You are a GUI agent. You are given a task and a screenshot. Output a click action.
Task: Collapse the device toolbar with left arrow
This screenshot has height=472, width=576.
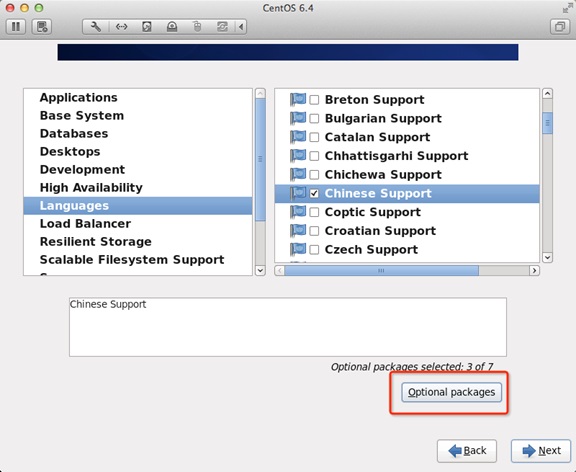pos(241,27)
